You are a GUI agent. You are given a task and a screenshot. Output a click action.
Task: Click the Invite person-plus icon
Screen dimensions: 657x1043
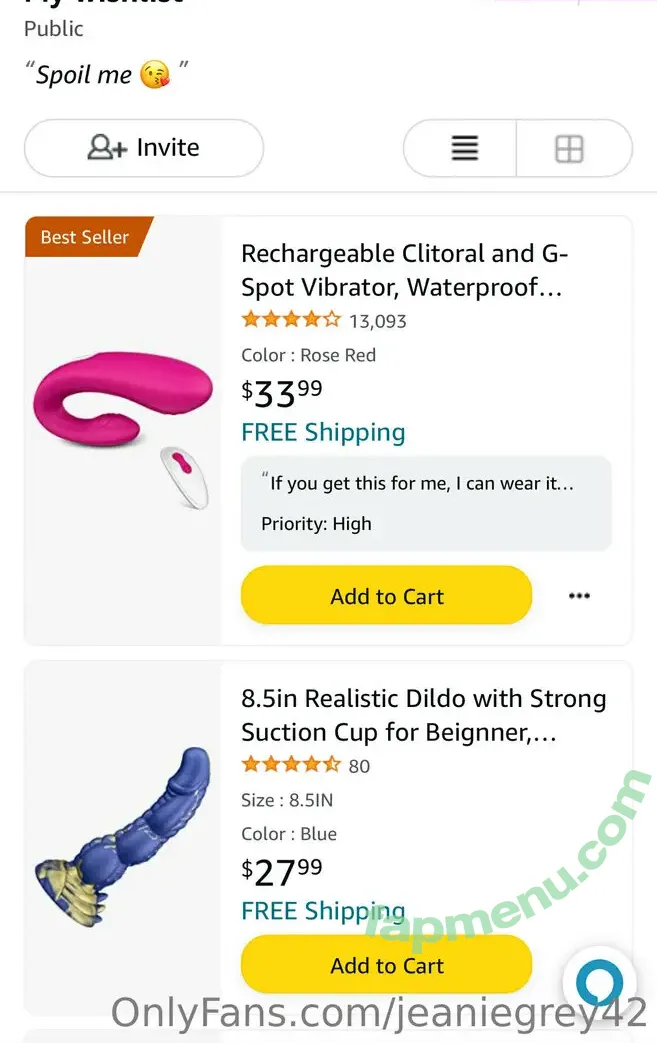click(107, 148)
